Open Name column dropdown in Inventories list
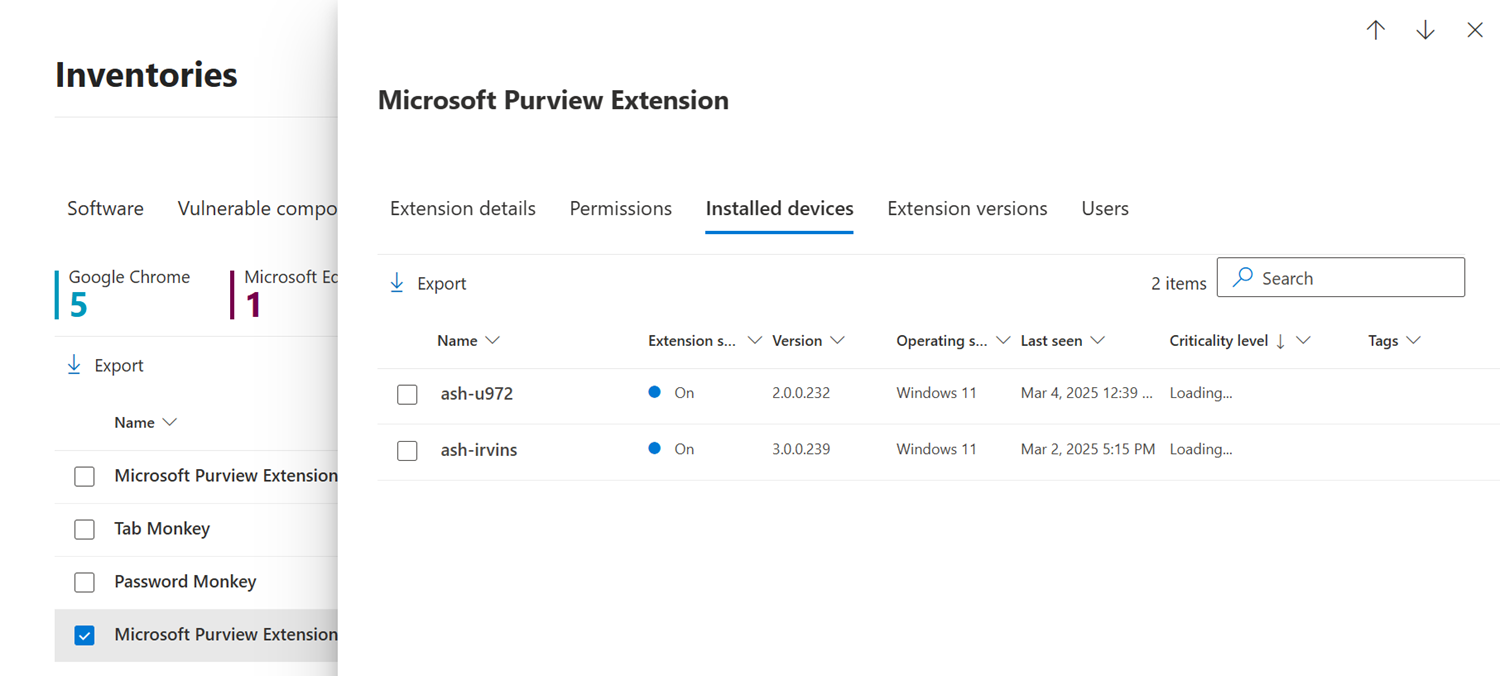This screenshot has height=676, width=1500. (x=170, y=423)
